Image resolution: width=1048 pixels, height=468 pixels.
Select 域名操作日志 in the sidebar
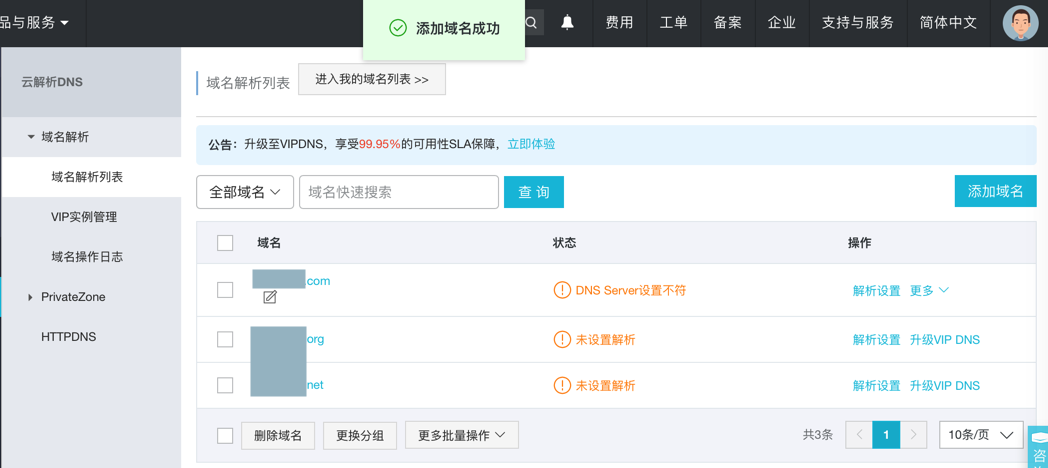pos(87,257)
